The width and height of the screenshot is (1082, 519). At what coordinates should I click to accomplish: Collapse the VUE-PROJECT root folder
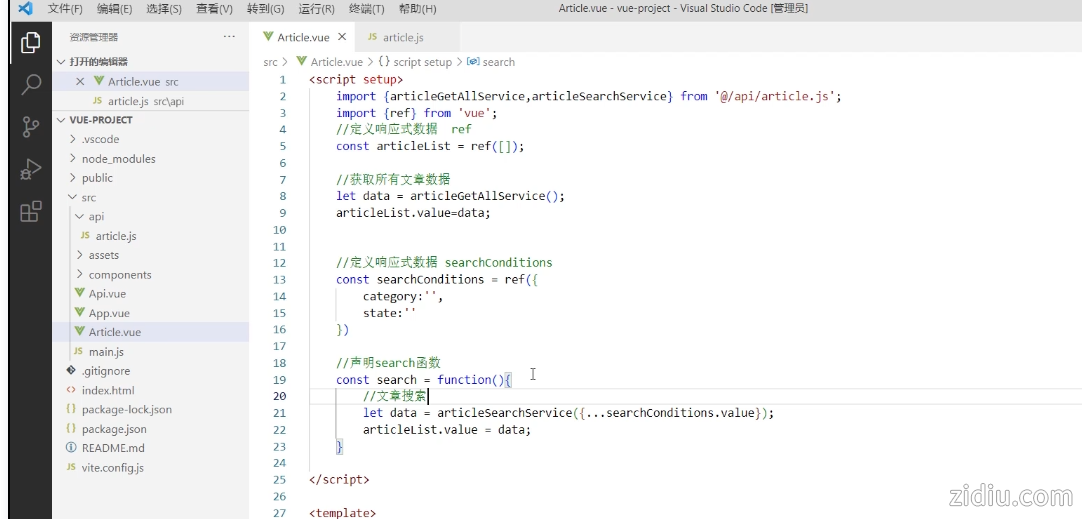point(62,120)
